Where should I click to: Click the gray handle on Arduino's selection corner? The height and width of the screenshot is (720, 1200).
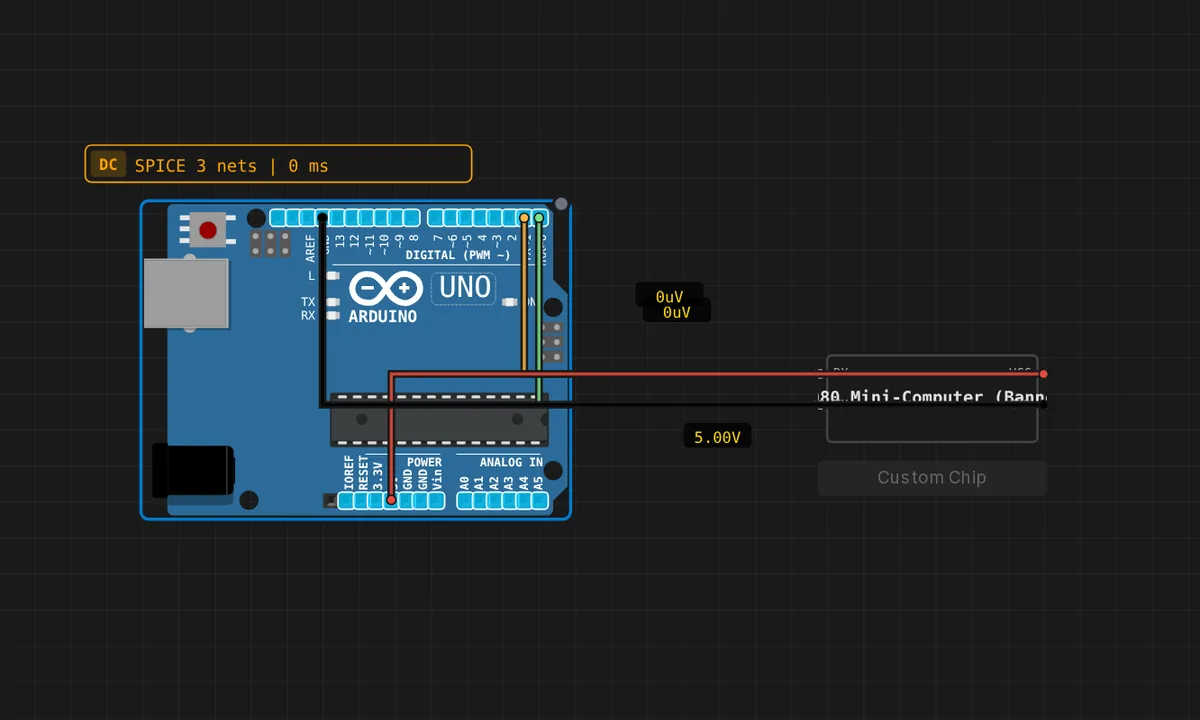tap(561, 204)
